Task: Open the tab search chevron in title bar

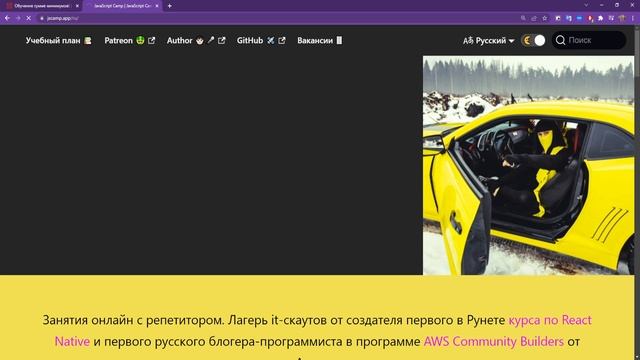Action: (586, 5)
